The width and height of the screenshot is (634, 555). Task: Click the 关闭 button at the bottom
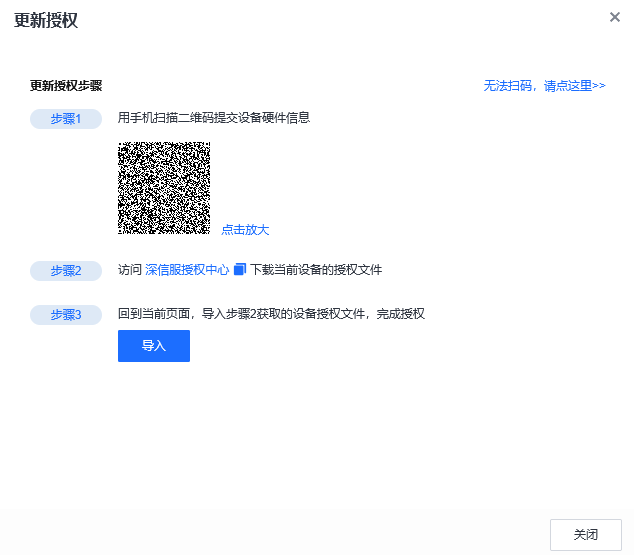point(585,535)
